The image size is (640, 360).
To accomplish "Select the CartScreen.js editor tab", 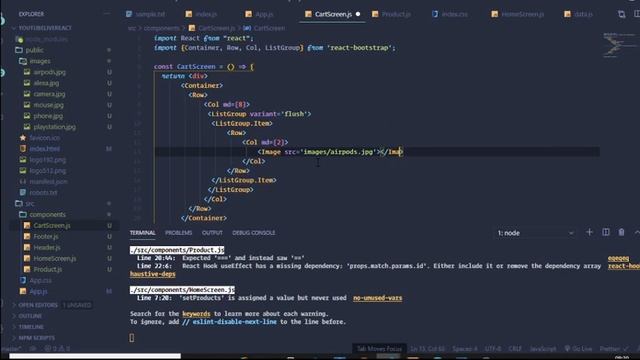I will pyautogui.click(x=333, y=14).
